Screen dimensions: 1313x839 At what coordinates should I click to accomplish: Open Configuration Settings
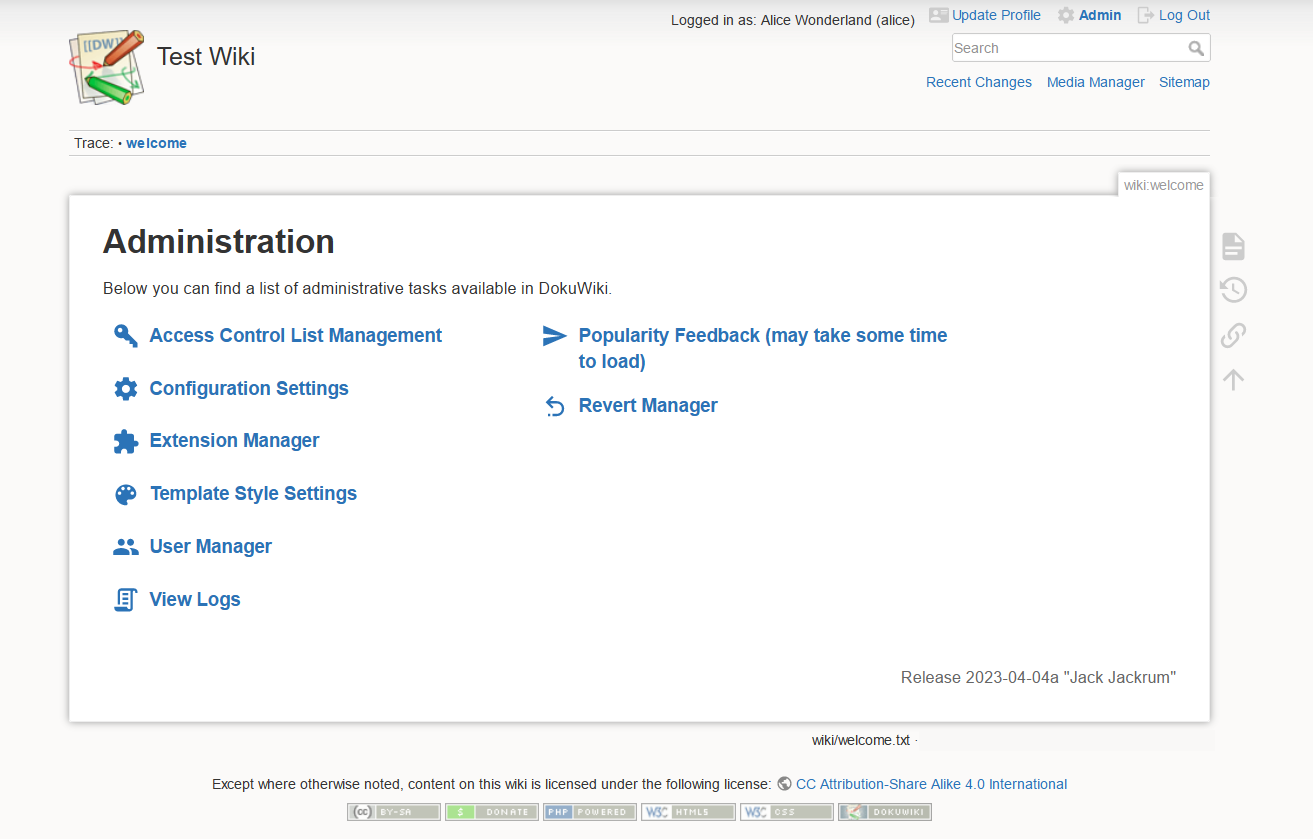[249, 389]
